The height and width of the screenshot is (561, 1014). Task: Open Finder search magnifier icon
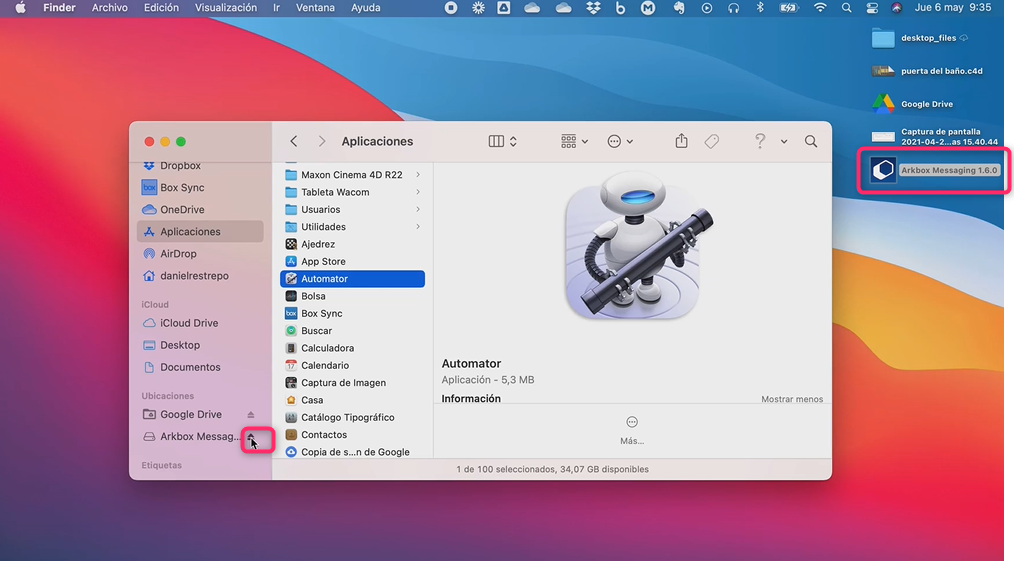point(811,142)
